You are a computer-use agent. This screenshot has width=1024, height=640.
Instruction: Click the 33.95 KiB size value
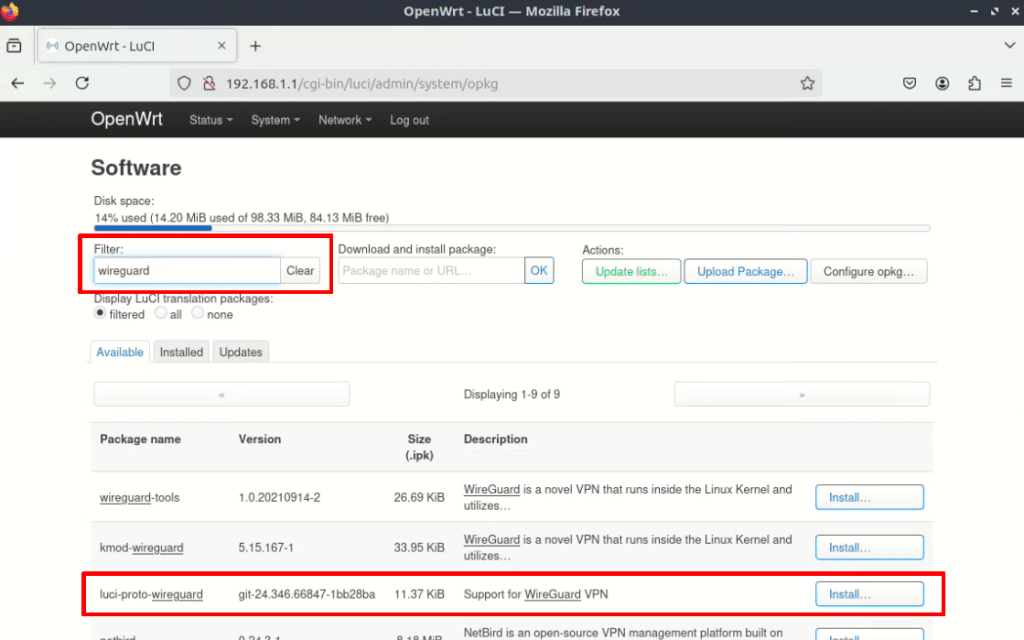click(x=419, y=548)
